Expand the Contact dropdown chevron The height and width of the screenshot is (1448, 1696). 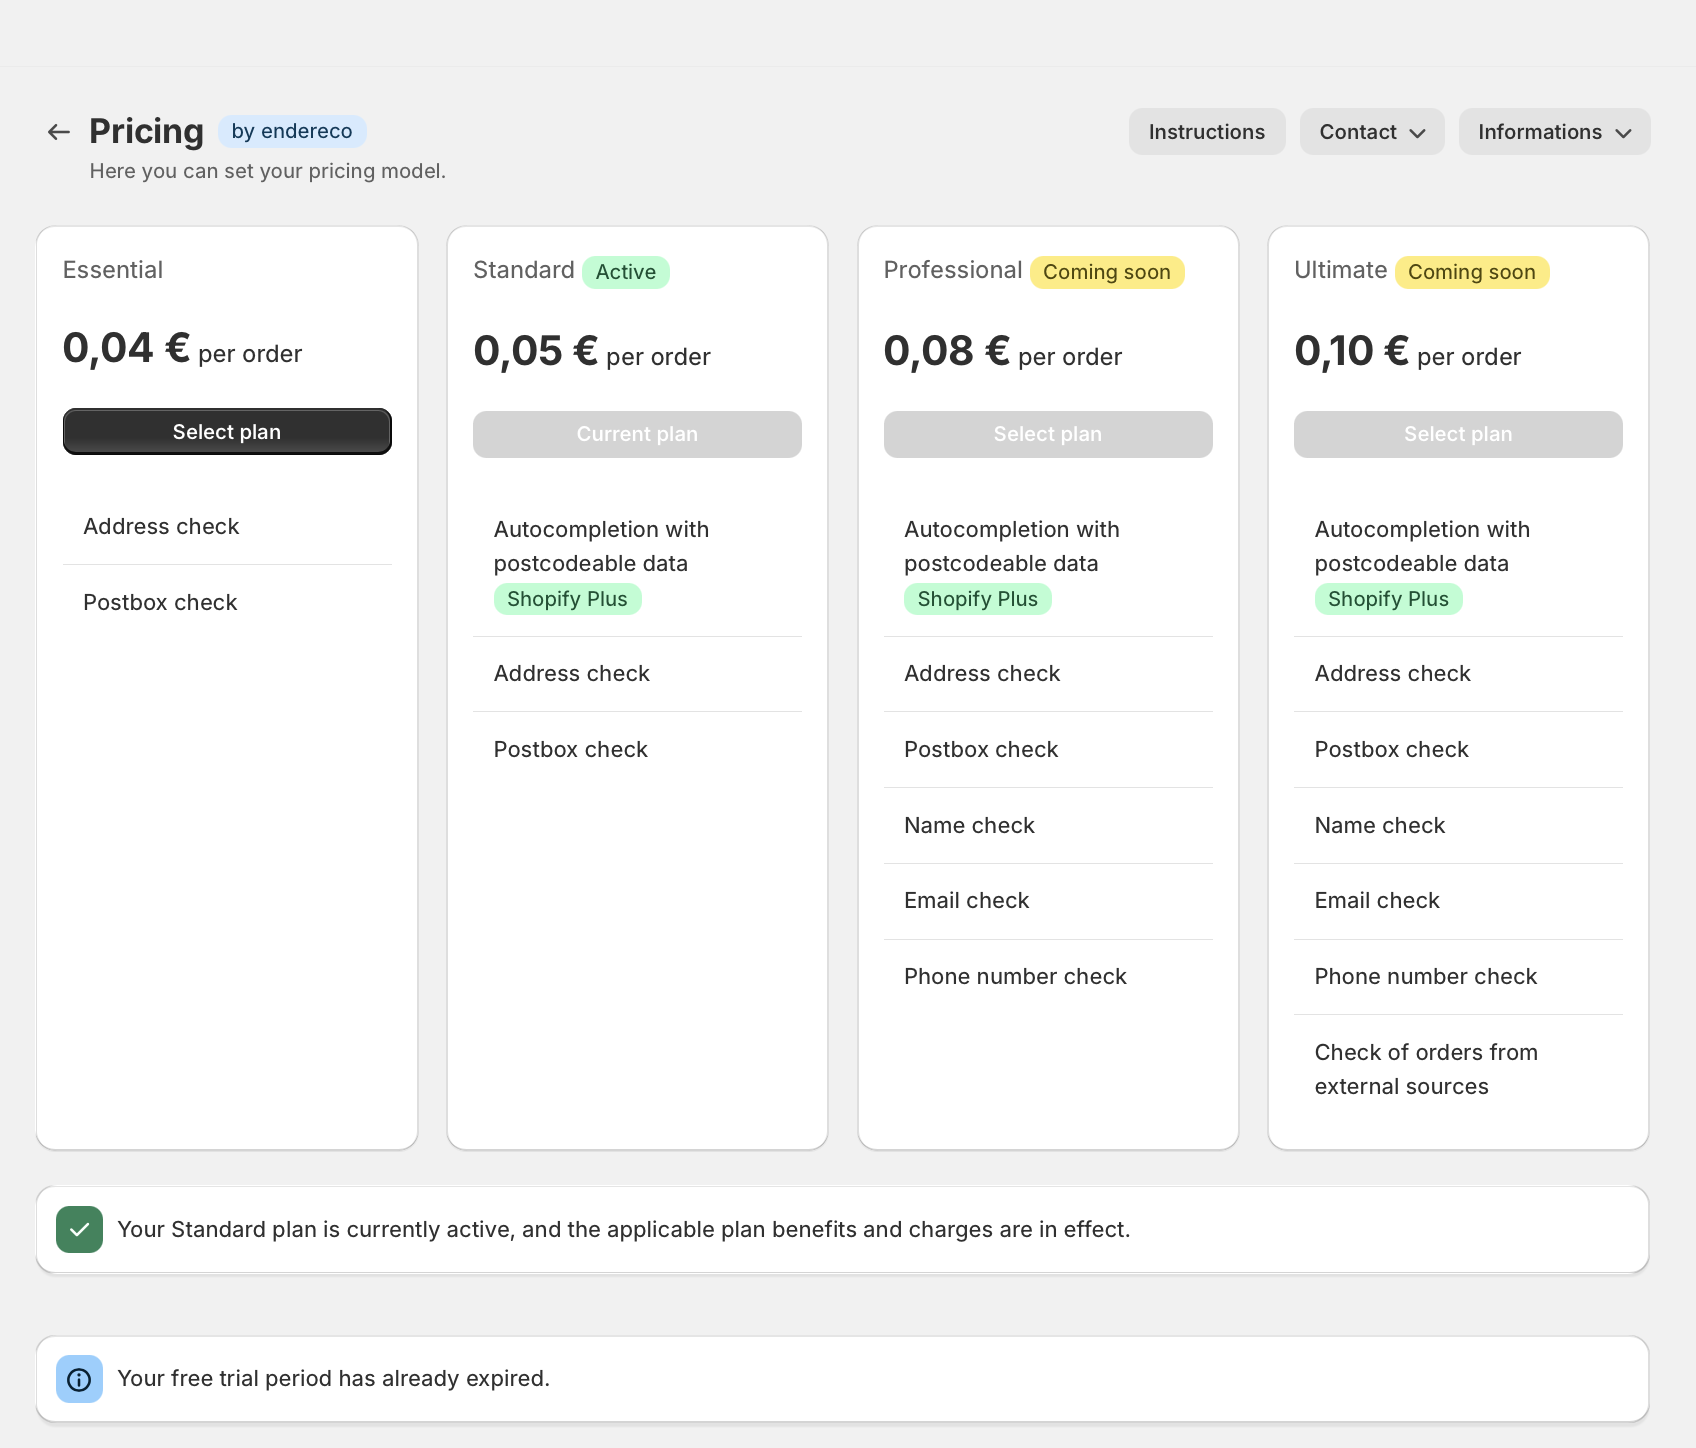(1417, 133)
